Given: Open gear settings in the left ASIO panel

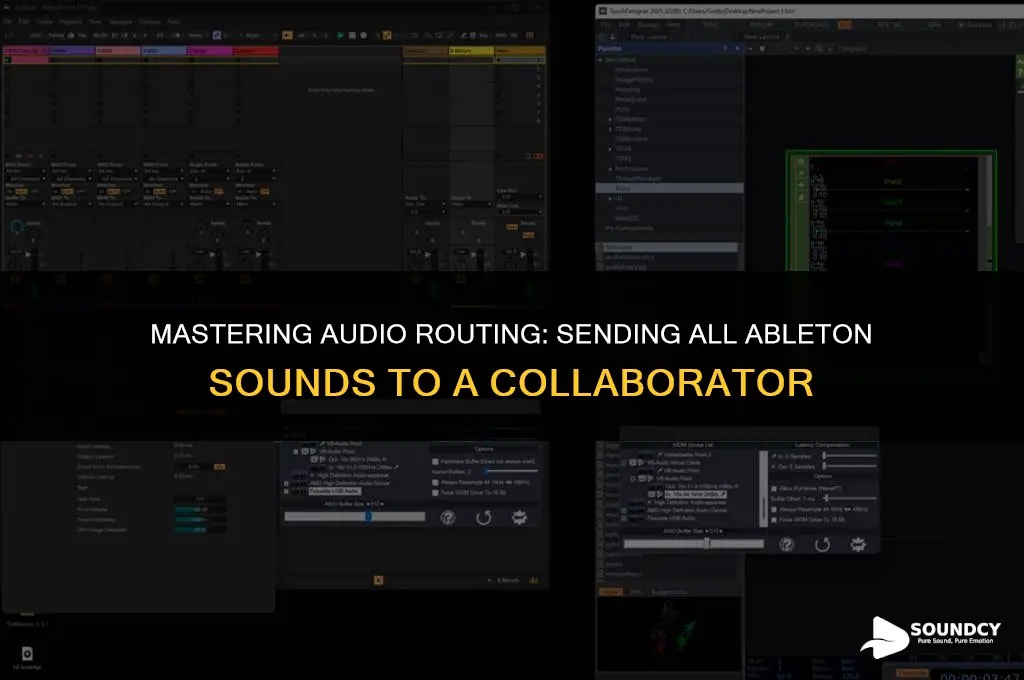Looking at the screenshot, I should pos(519,518).
